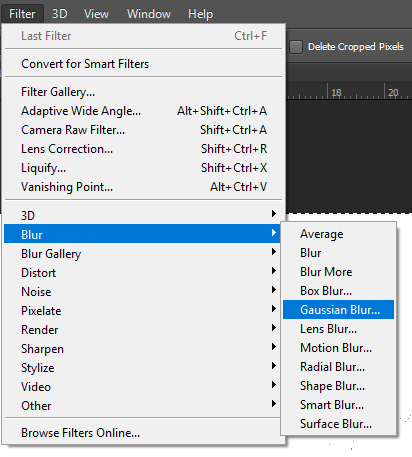The width and height of the screenshot is (412, 457).
Task: Open Camera Raw Filter
Action: coord(142,130)
